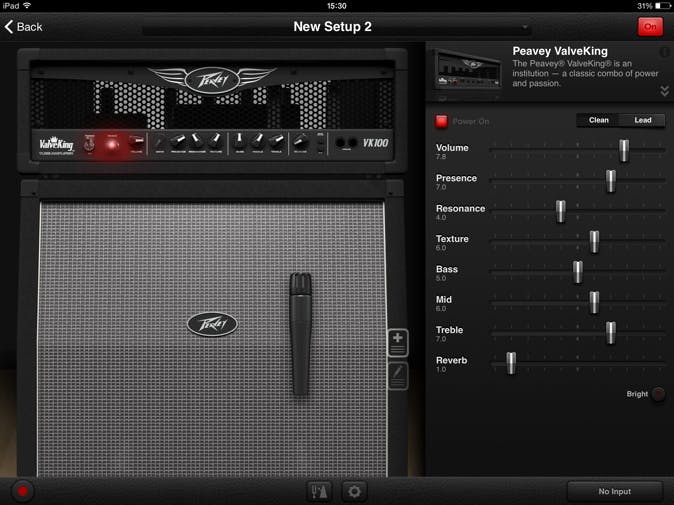The image size is (674, 505).
Task: Click the Resonance slider handle
Action: tap(561, 211)
